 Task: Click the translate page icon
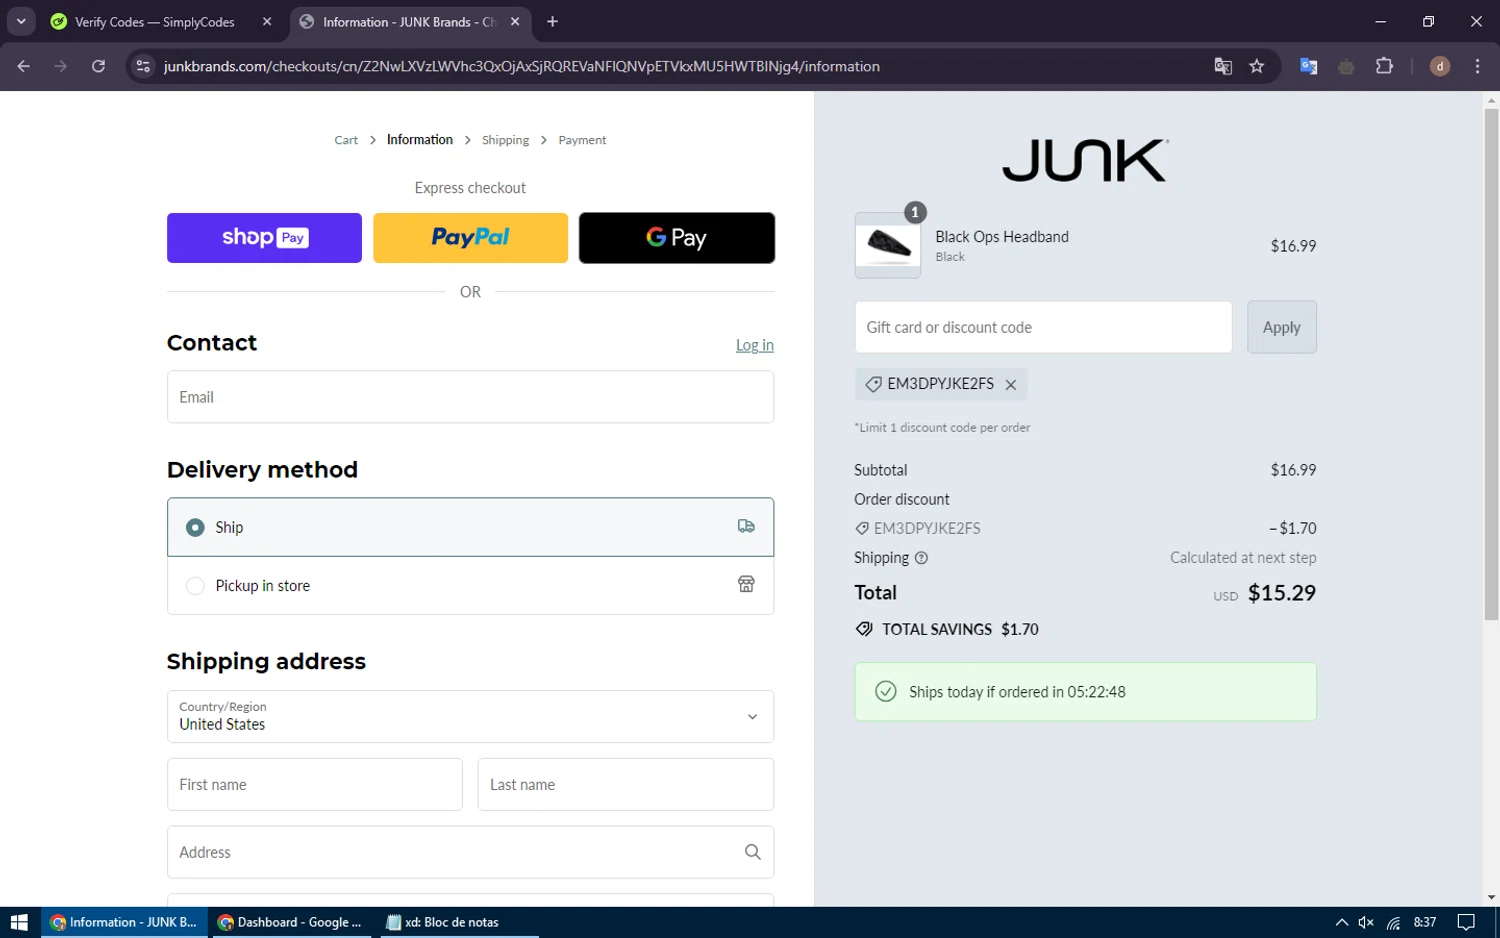click(x=1223, y=66)
